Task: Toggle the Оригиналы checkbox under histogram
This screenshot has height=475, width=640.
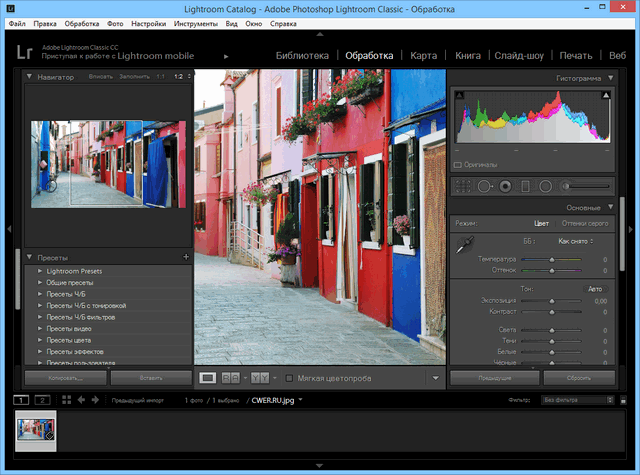Action: (x=458, y=164)
